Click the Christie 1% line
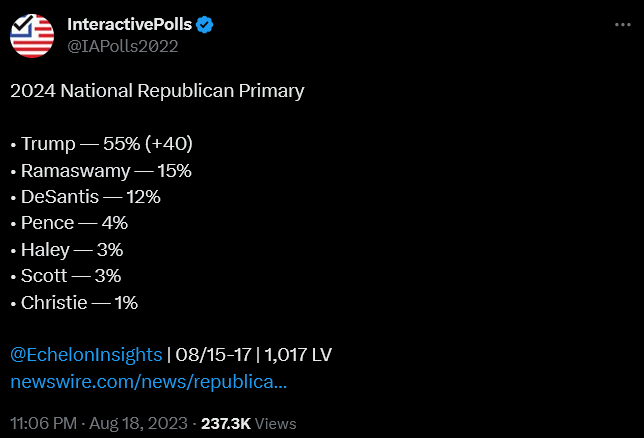Image resolution: width=644 pixels, height=438 pixels. [74, 303]
